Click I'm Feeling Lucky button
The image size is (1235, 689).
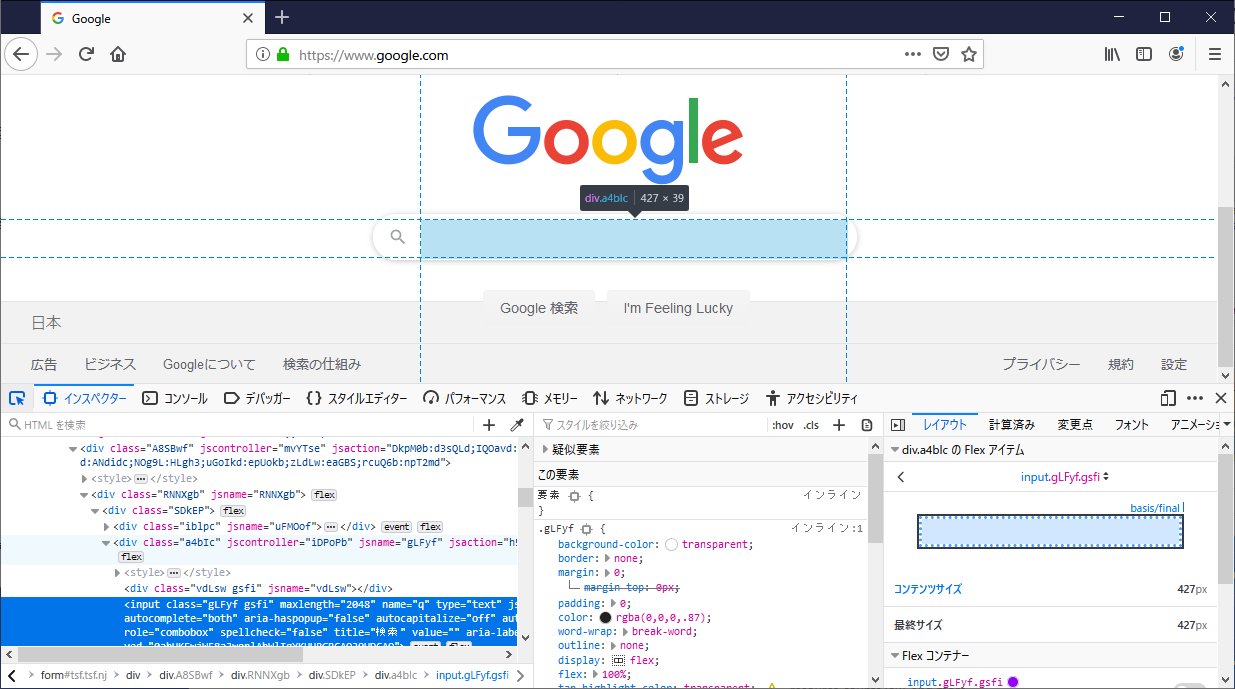678,308
